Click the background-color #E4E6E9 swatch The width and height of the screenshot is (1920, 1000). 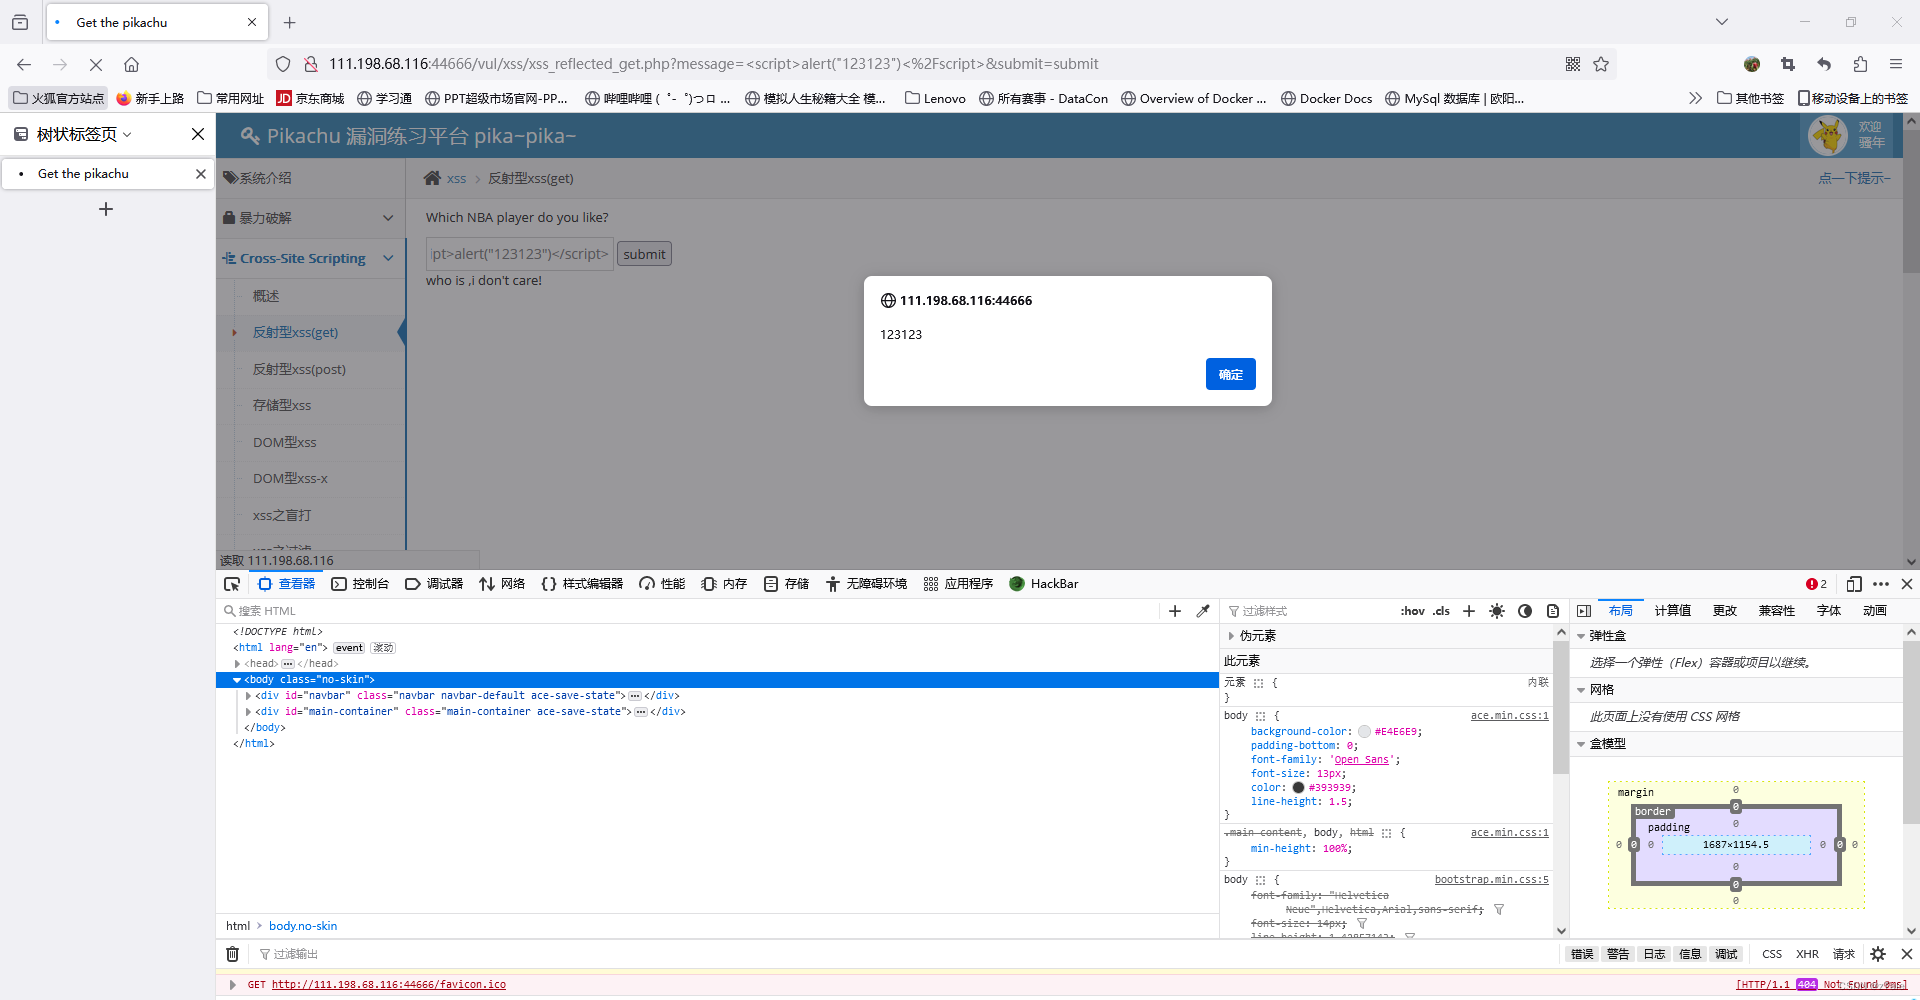pyautogui.click(x=1364, y=732)
